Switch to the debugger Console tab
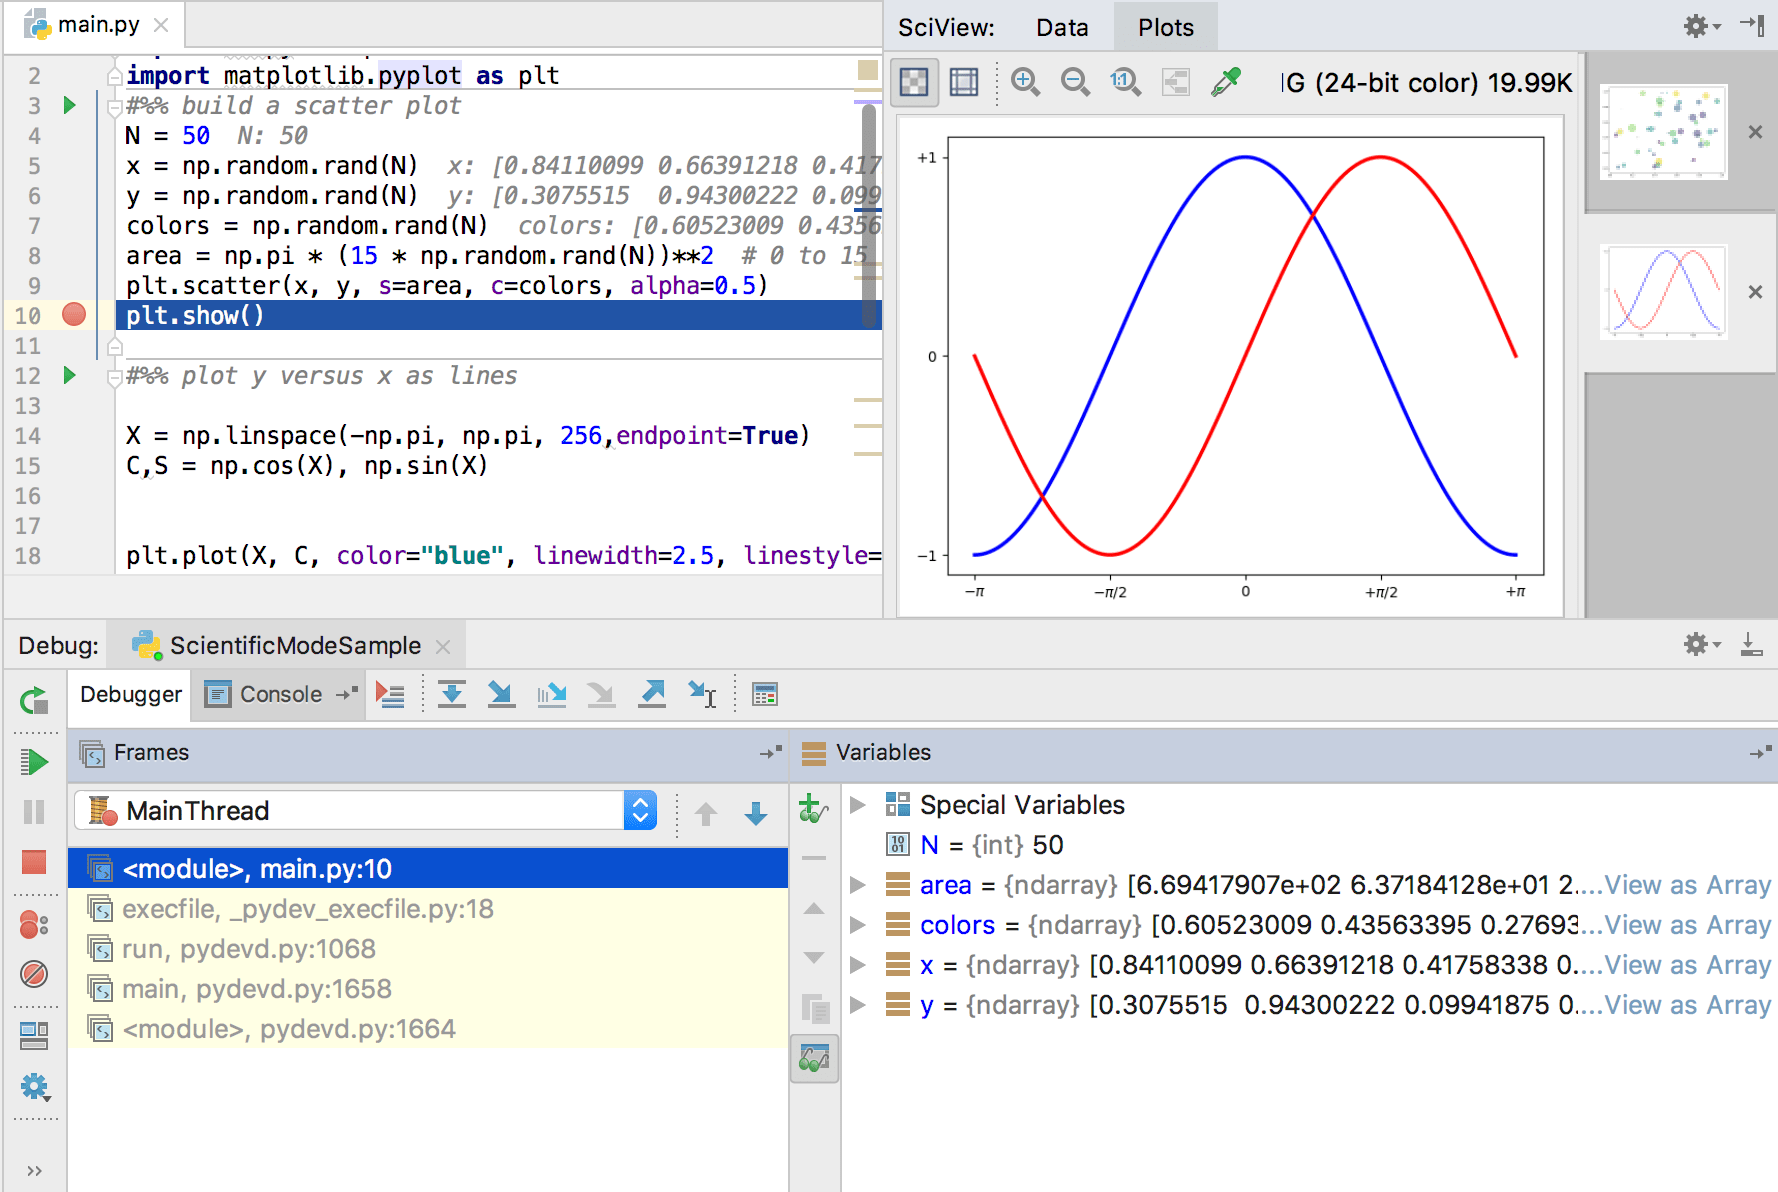The height and width of the screenshot is (1192, 1778). pos(266,694)
